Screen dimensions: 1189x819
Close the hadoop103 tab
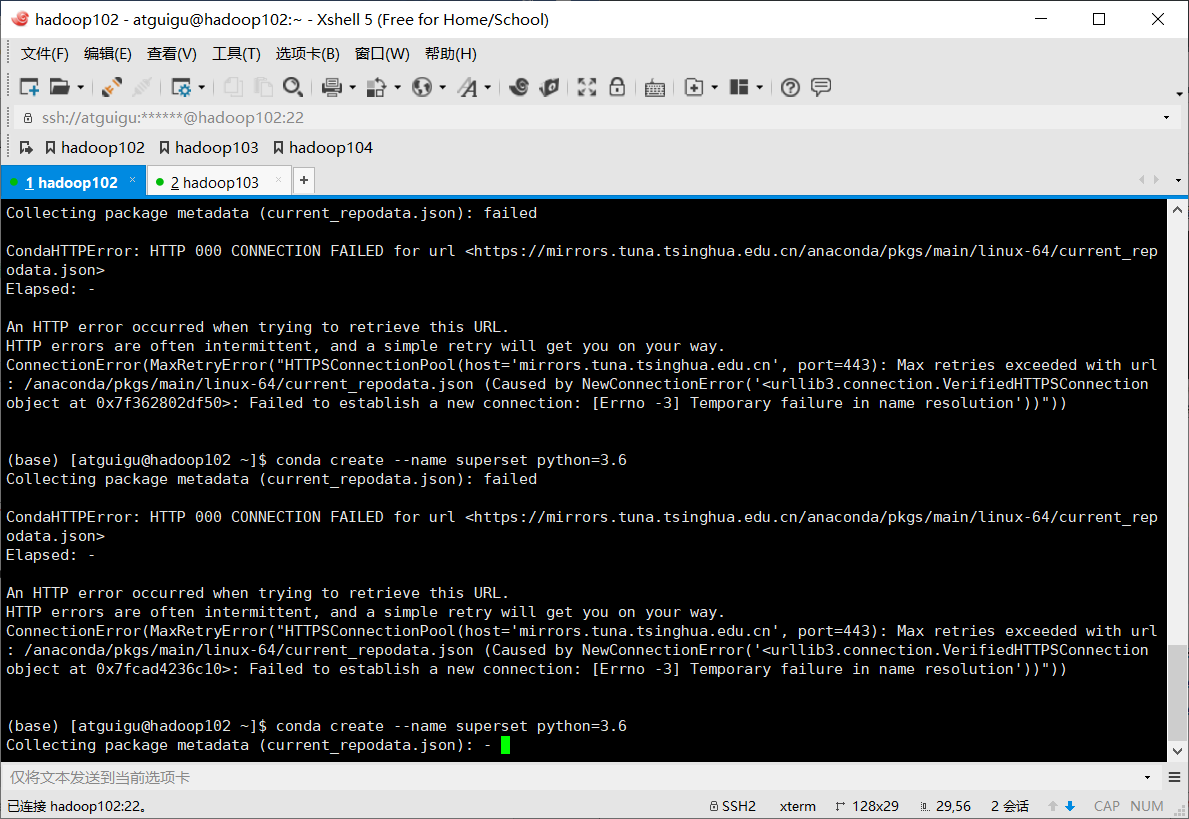(x=278, y=180)
